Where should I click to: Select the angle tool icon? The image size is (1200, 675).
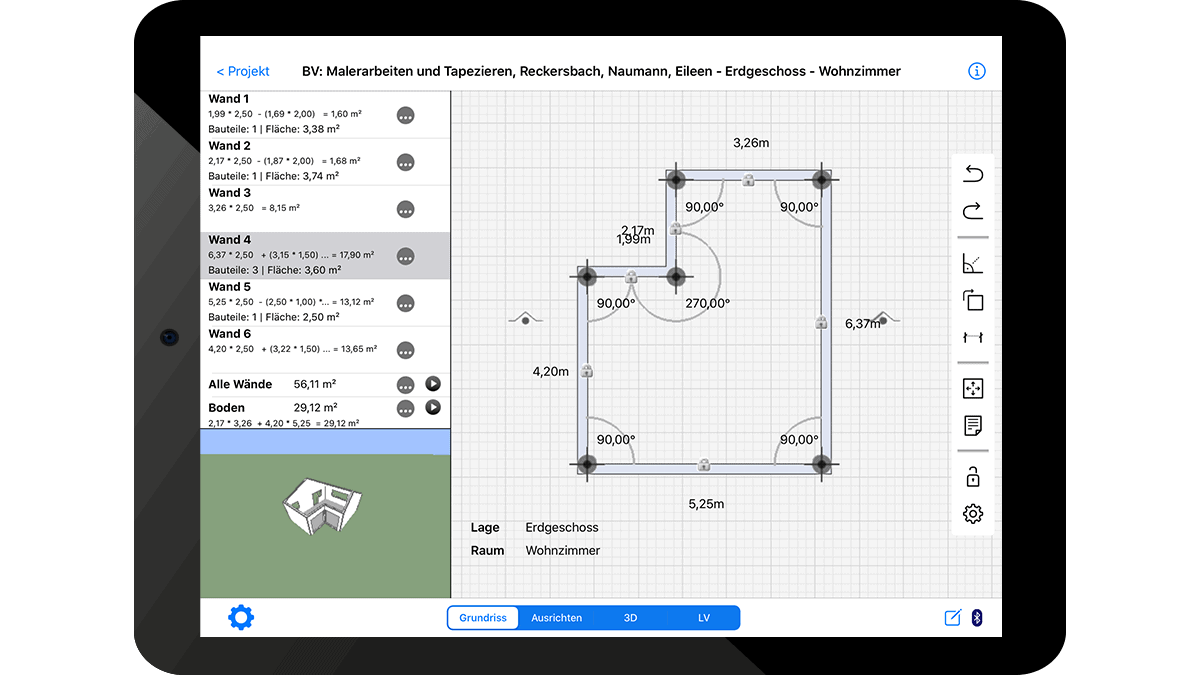point(973,264)
